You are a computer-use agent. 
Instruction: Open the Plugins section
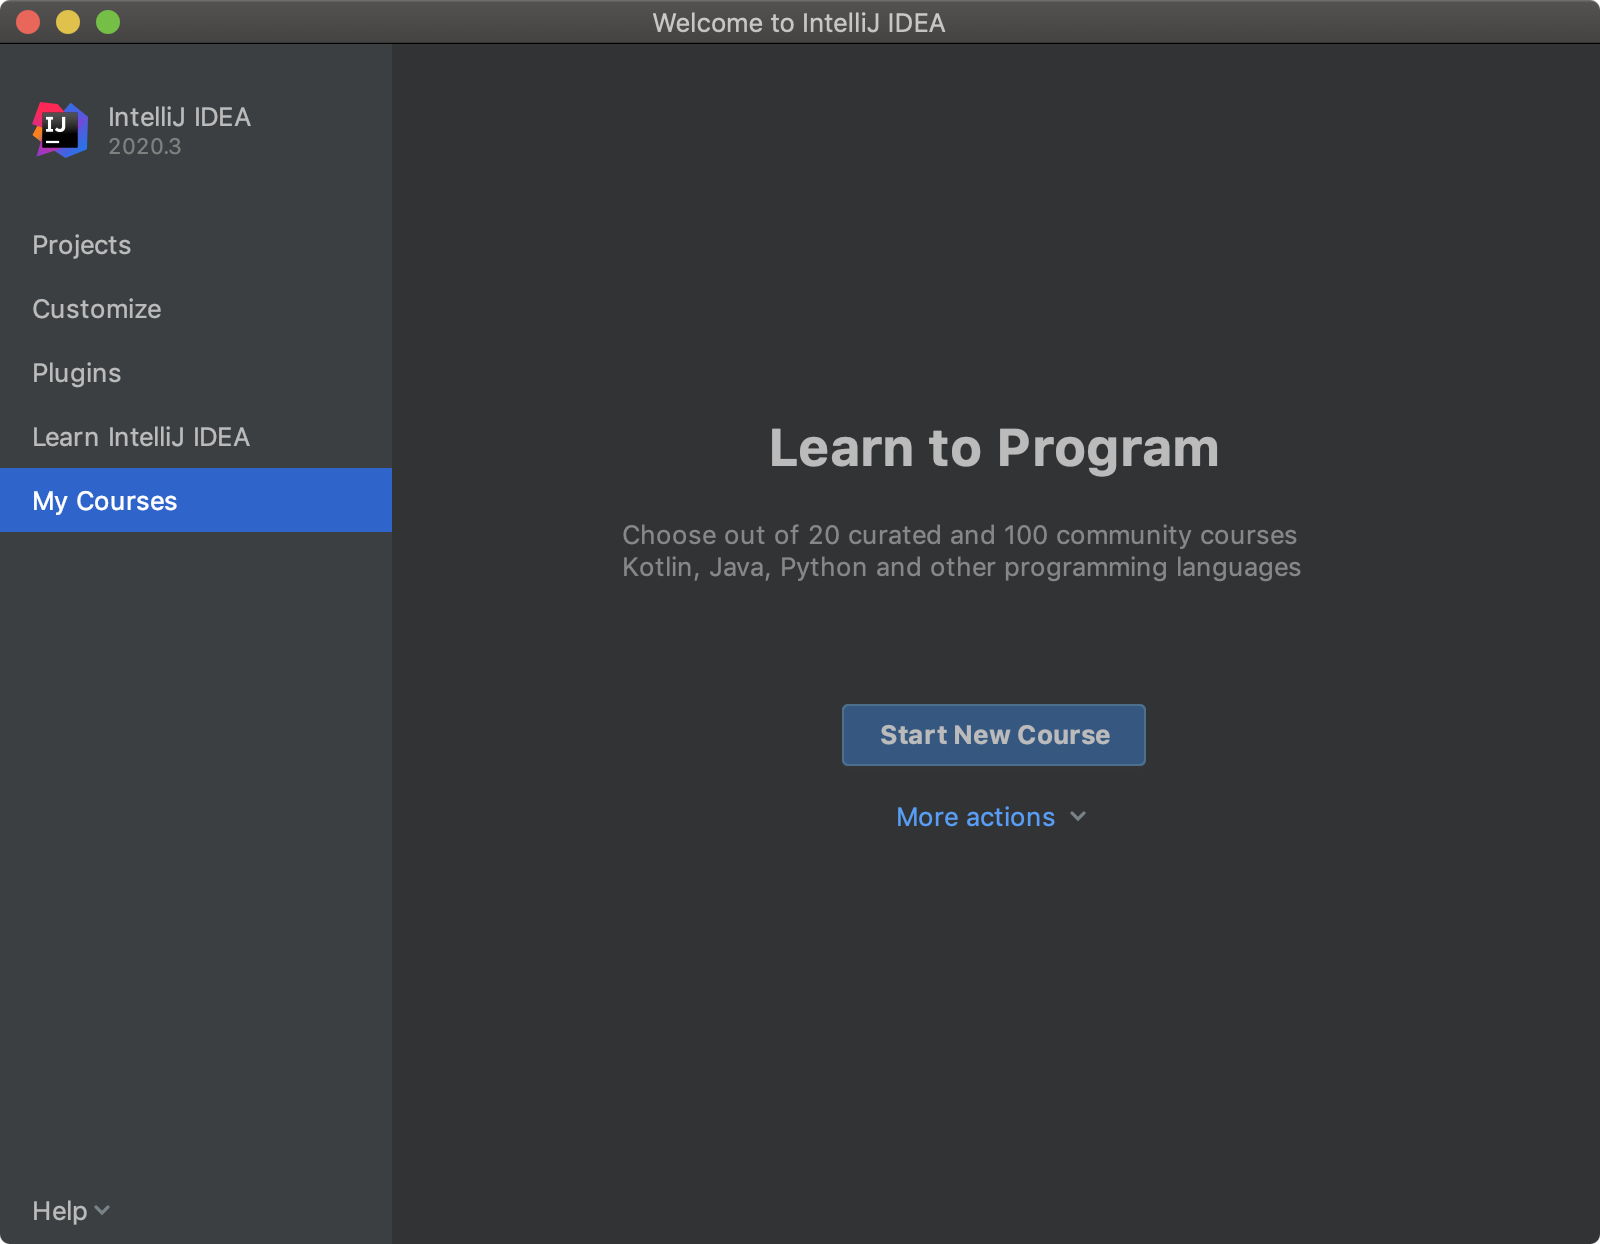(196, 373)
